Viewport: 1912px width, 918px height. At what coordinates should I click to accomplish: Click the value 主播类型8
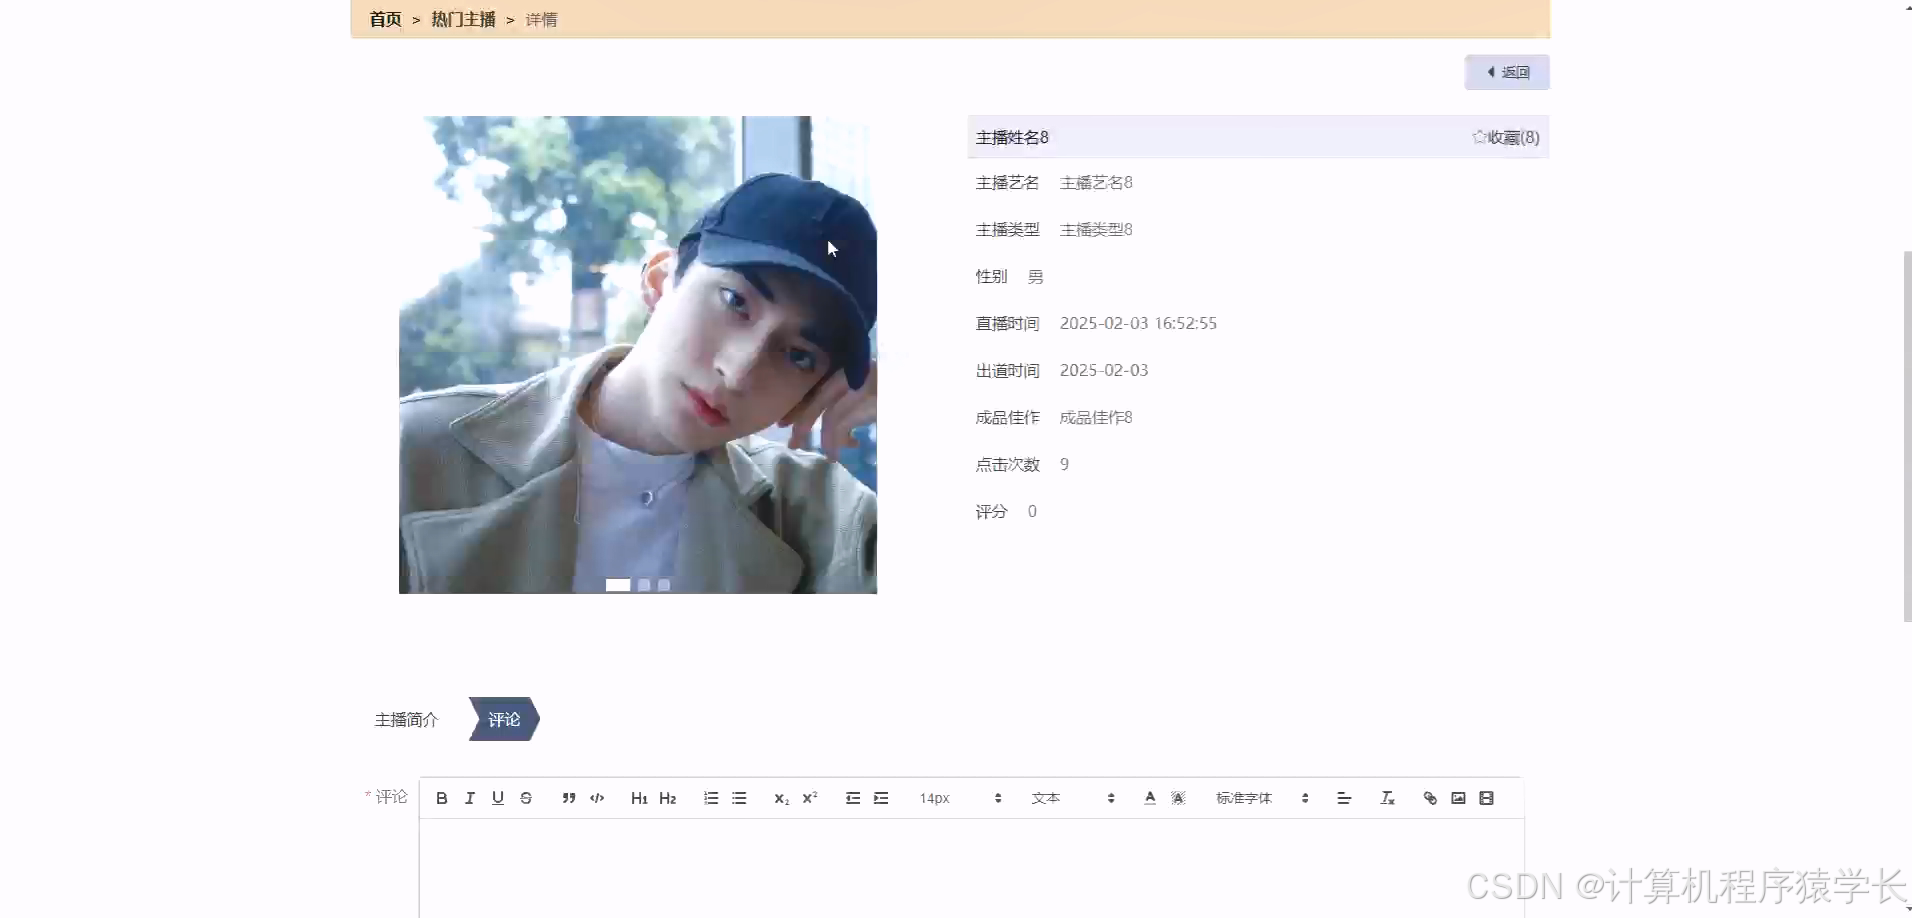tap(1096, 229)
